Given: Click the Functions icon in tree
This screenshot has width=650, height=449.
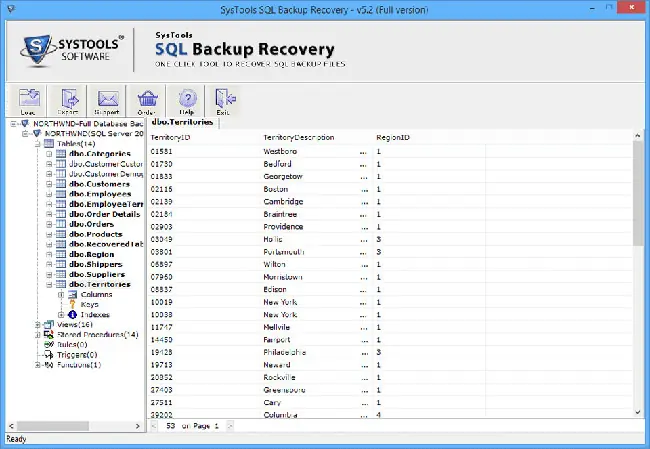Looking at the screenshot, I should click(49, 365).
